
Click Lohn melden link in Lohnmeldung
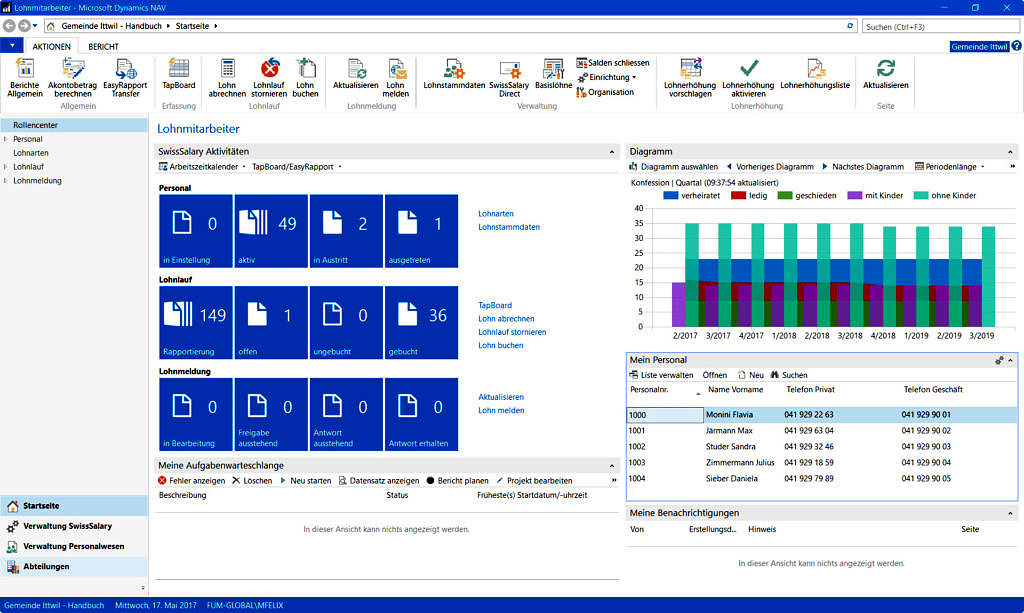click(501, 410)
